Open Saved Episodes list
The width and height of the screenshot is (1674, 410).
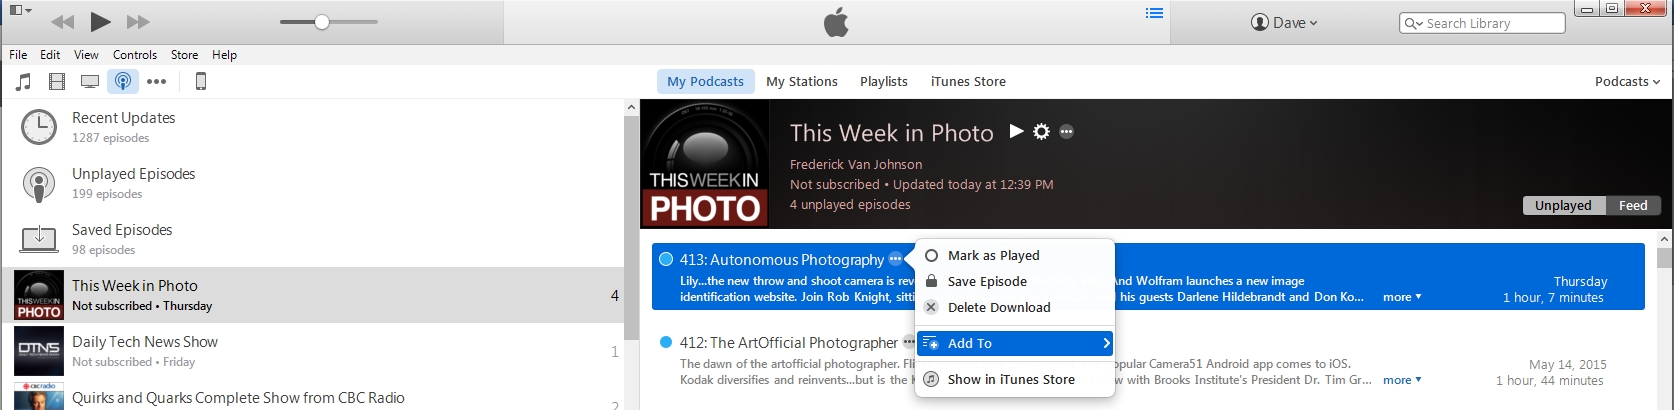[x=313, y=239]
